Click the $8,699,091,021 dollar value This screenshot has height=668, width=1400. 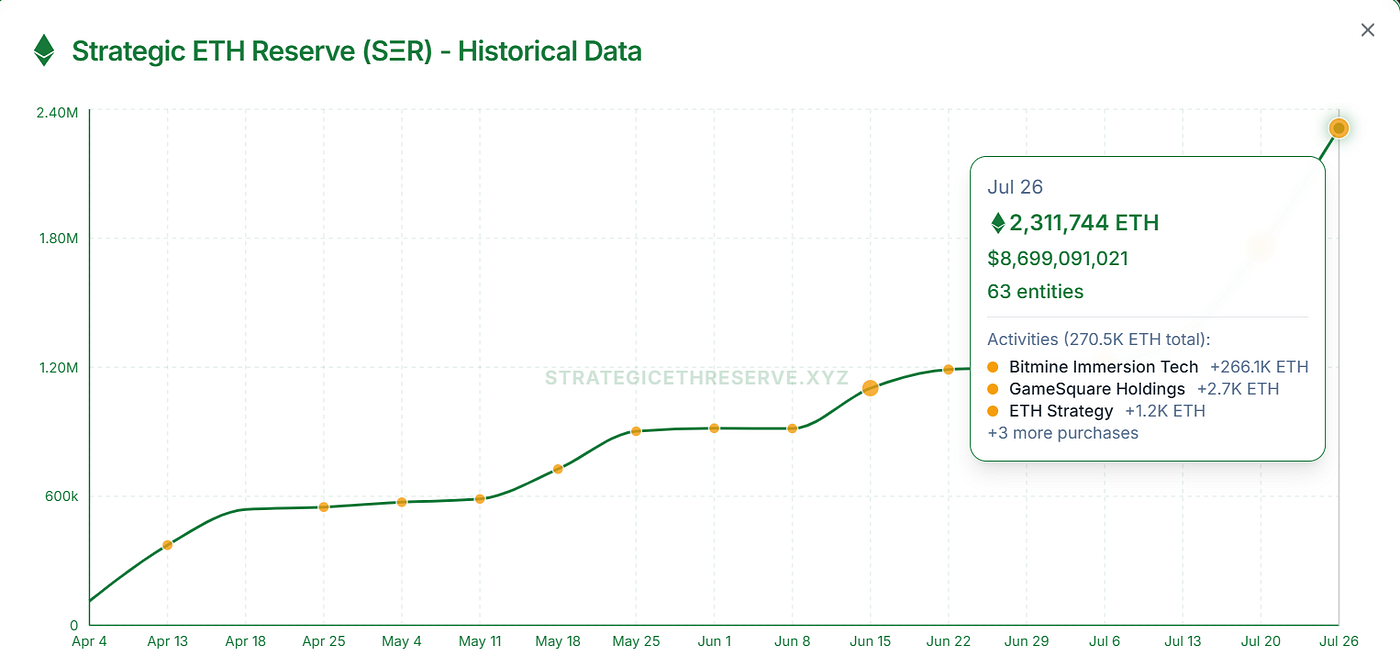(x=1057, y=258)
